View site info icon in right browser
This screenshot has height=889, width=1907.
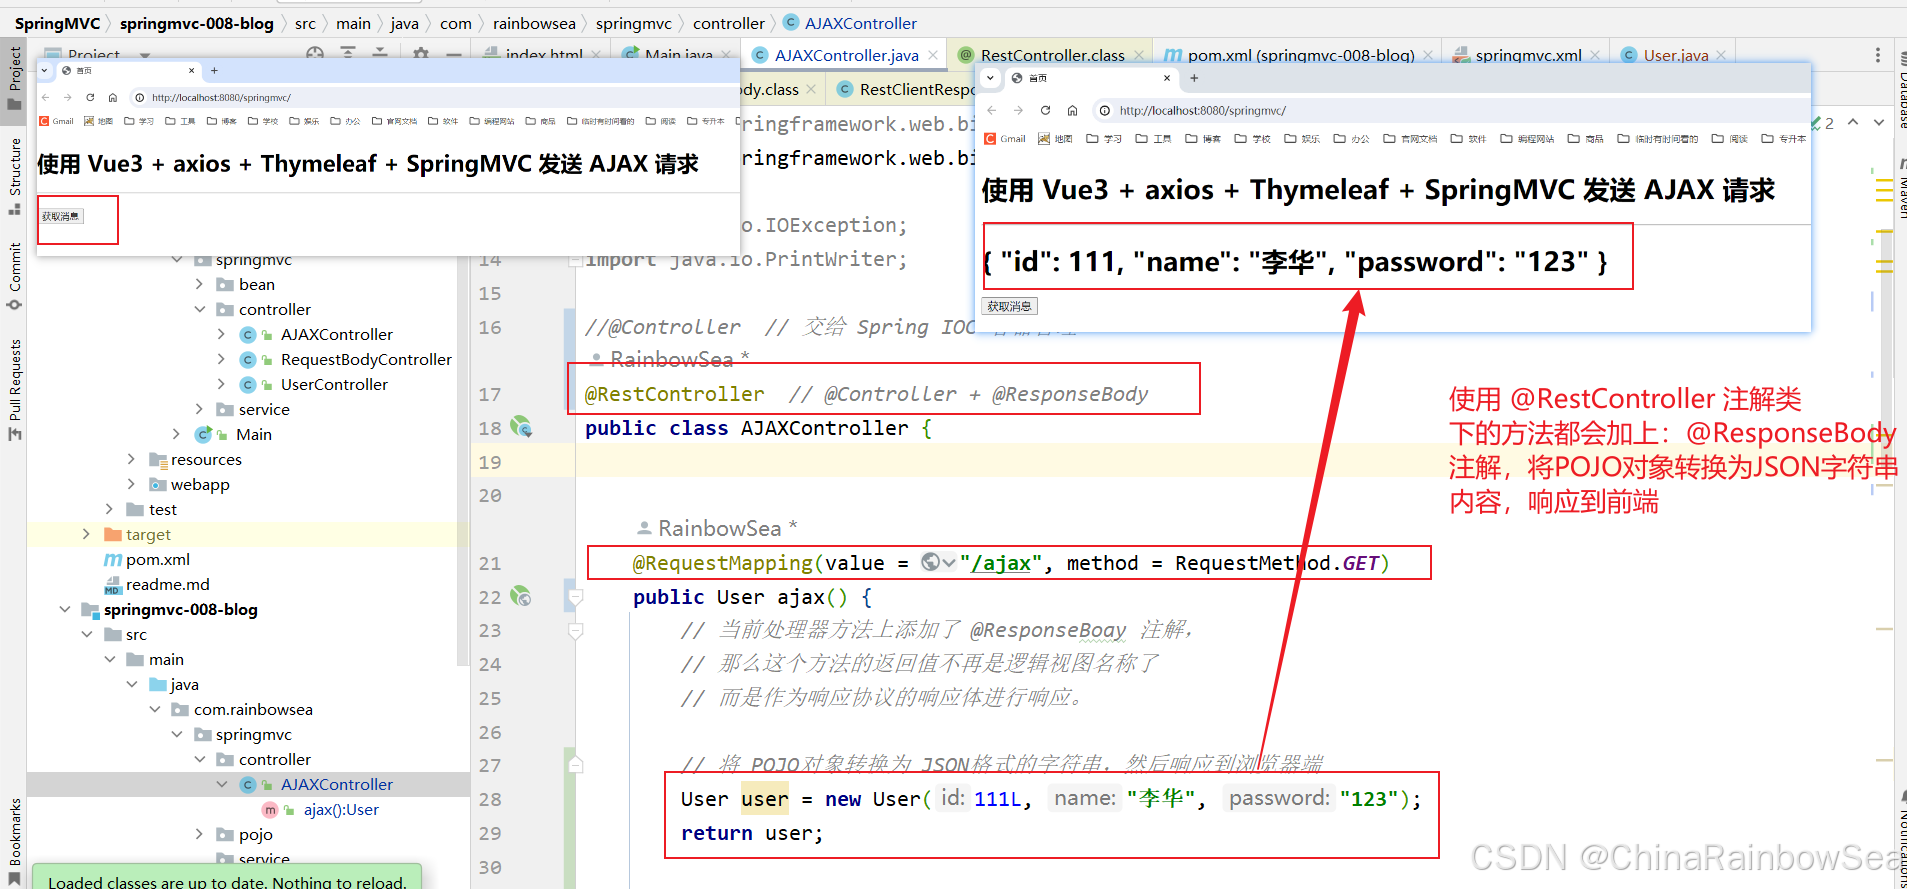[1104, 110]
